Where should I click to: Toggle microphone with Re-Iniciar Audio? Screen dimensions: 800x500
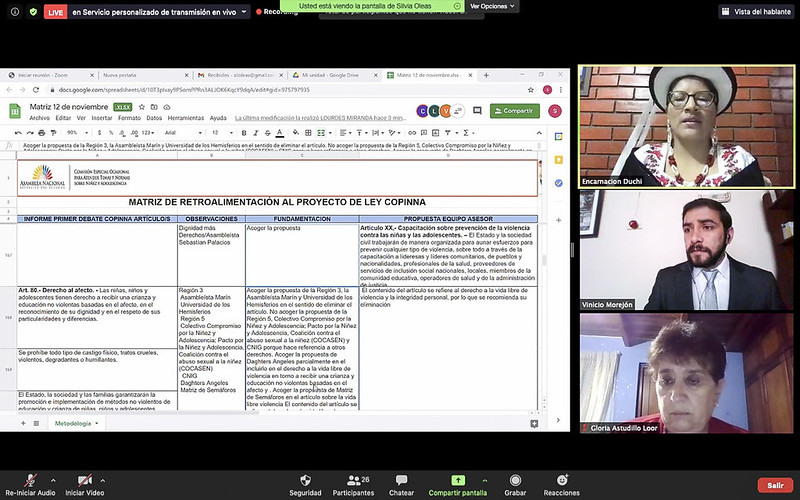(31, 485)
